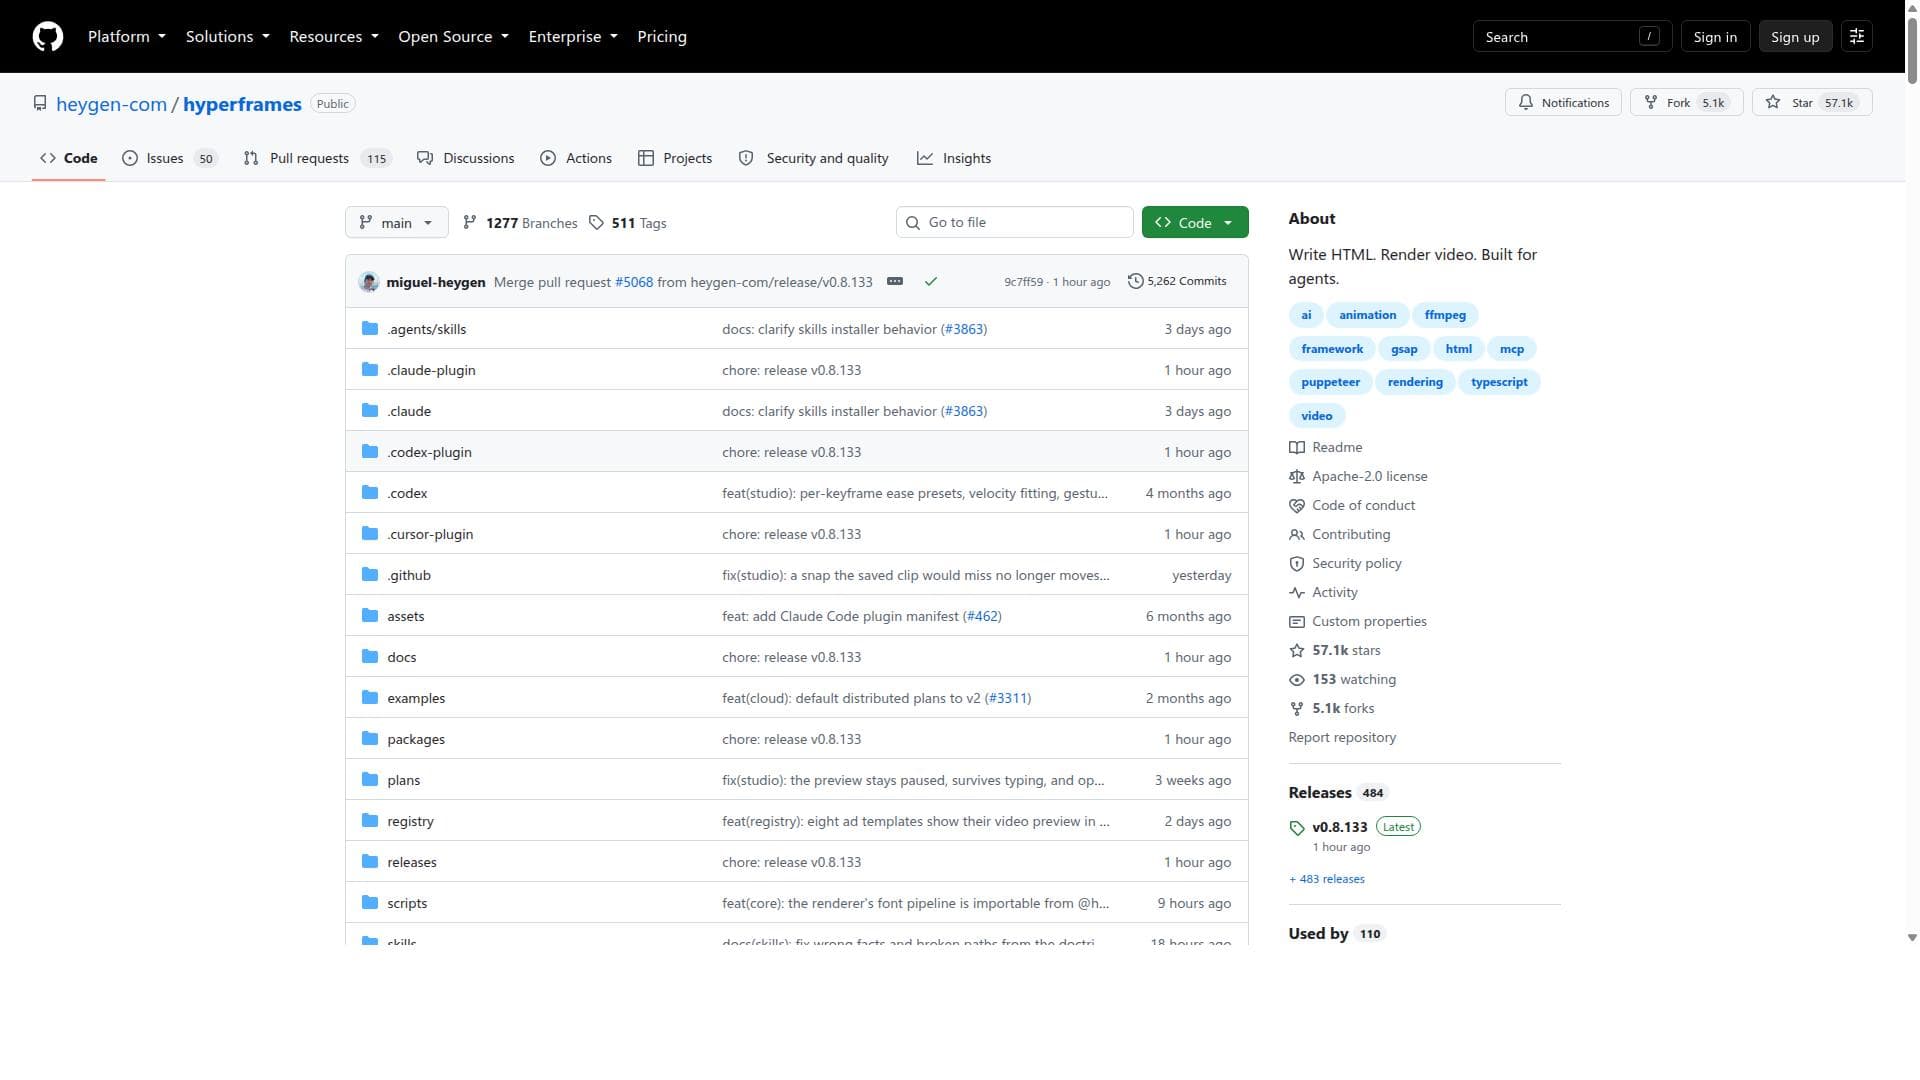This screenshot has height=1080, width=1920.
Task: Click the commit history clock icon
Action: (x=1135, y=282)
